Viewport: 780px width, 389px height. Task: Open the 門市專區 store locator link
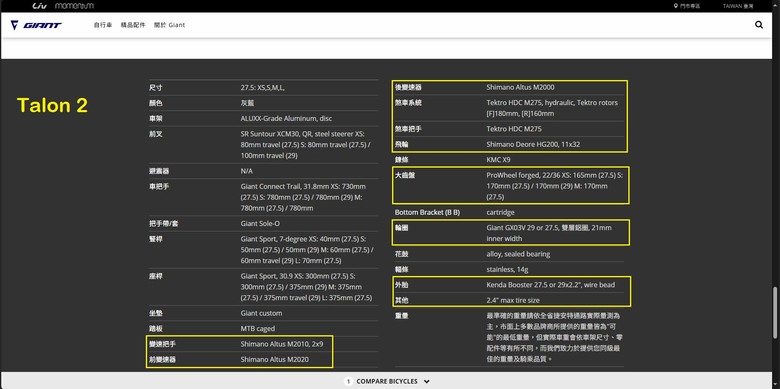click(687, 6)
